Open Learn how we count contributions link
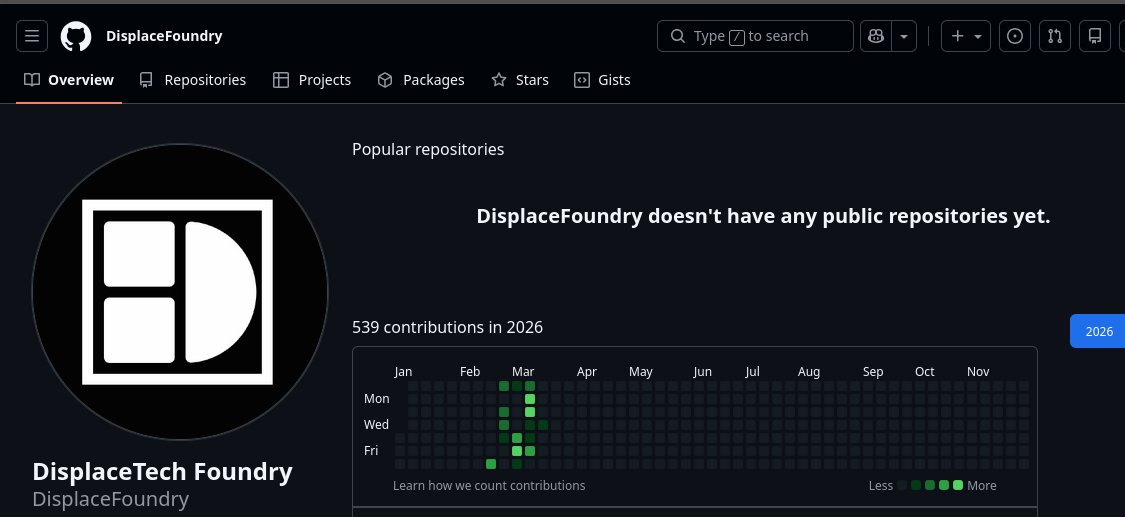Viewport: 1125px width, 517px height. pyautogui.click(x=489, y=485)
